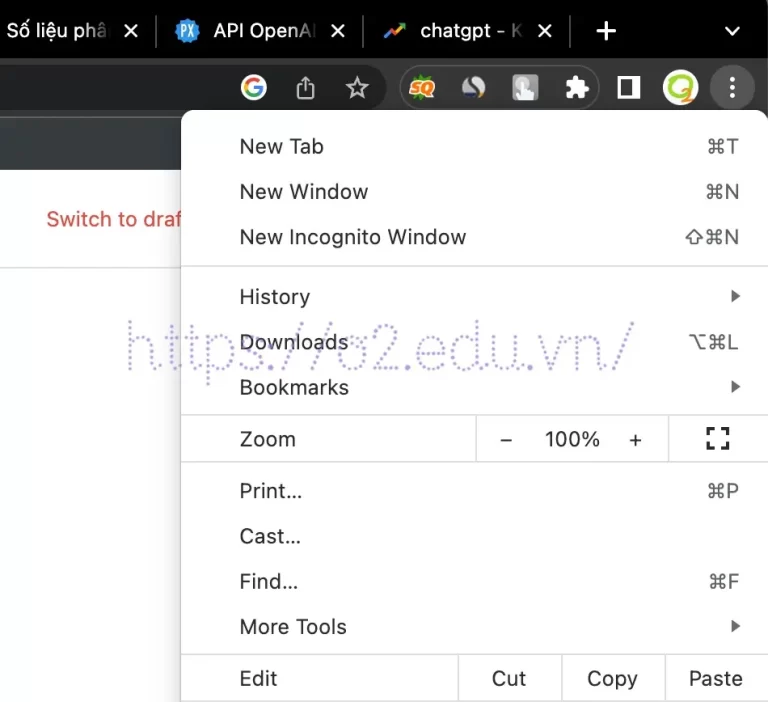The height and width of the screenshot is (702, 768).
Task: Switch to the 'Số liệu' tab
Action: (76, 31)
